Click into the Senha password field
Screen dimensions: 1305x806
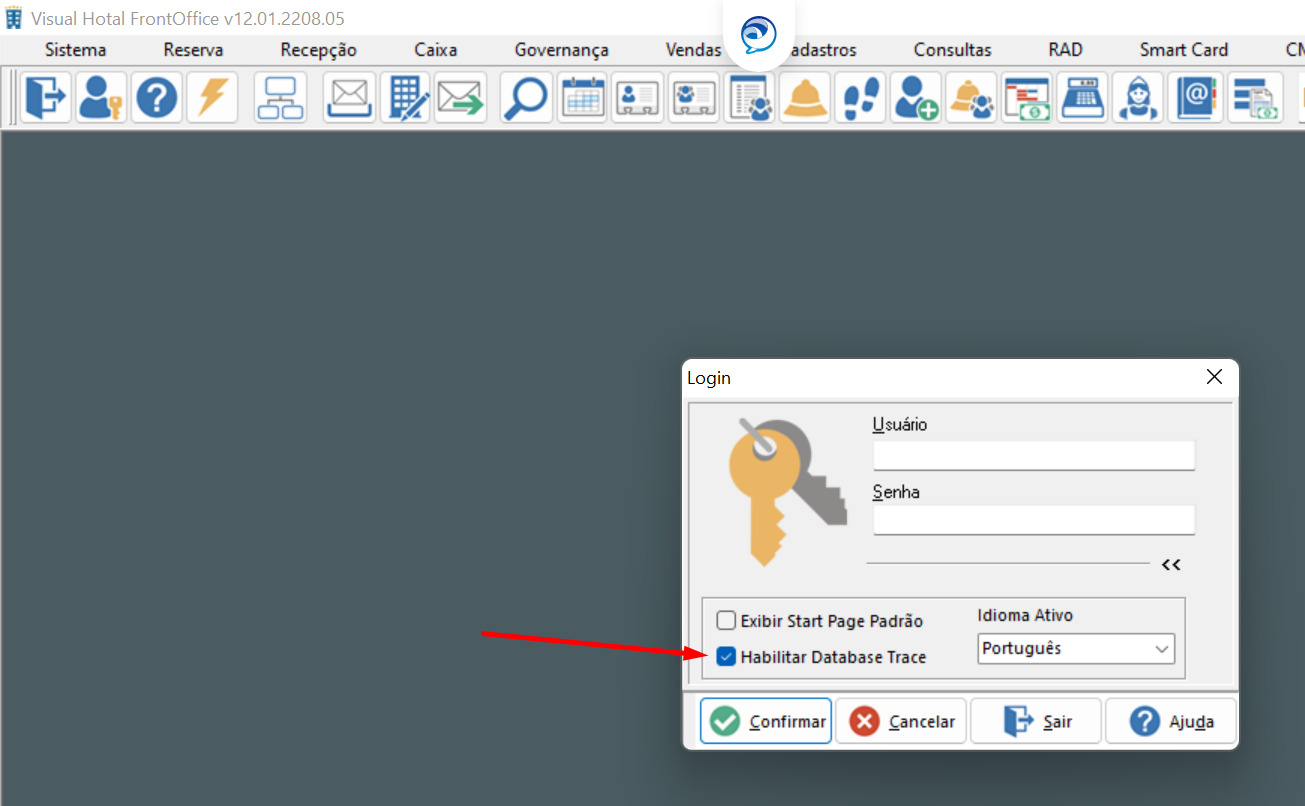(x=1034, y=520)
